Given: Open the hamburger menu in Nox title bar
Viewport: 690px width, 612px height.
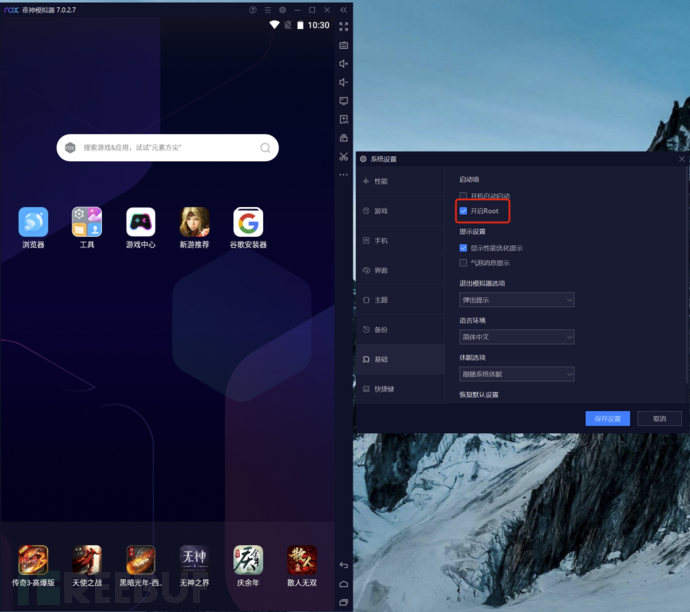Looking at the screenshot, I should click(268, 10).
